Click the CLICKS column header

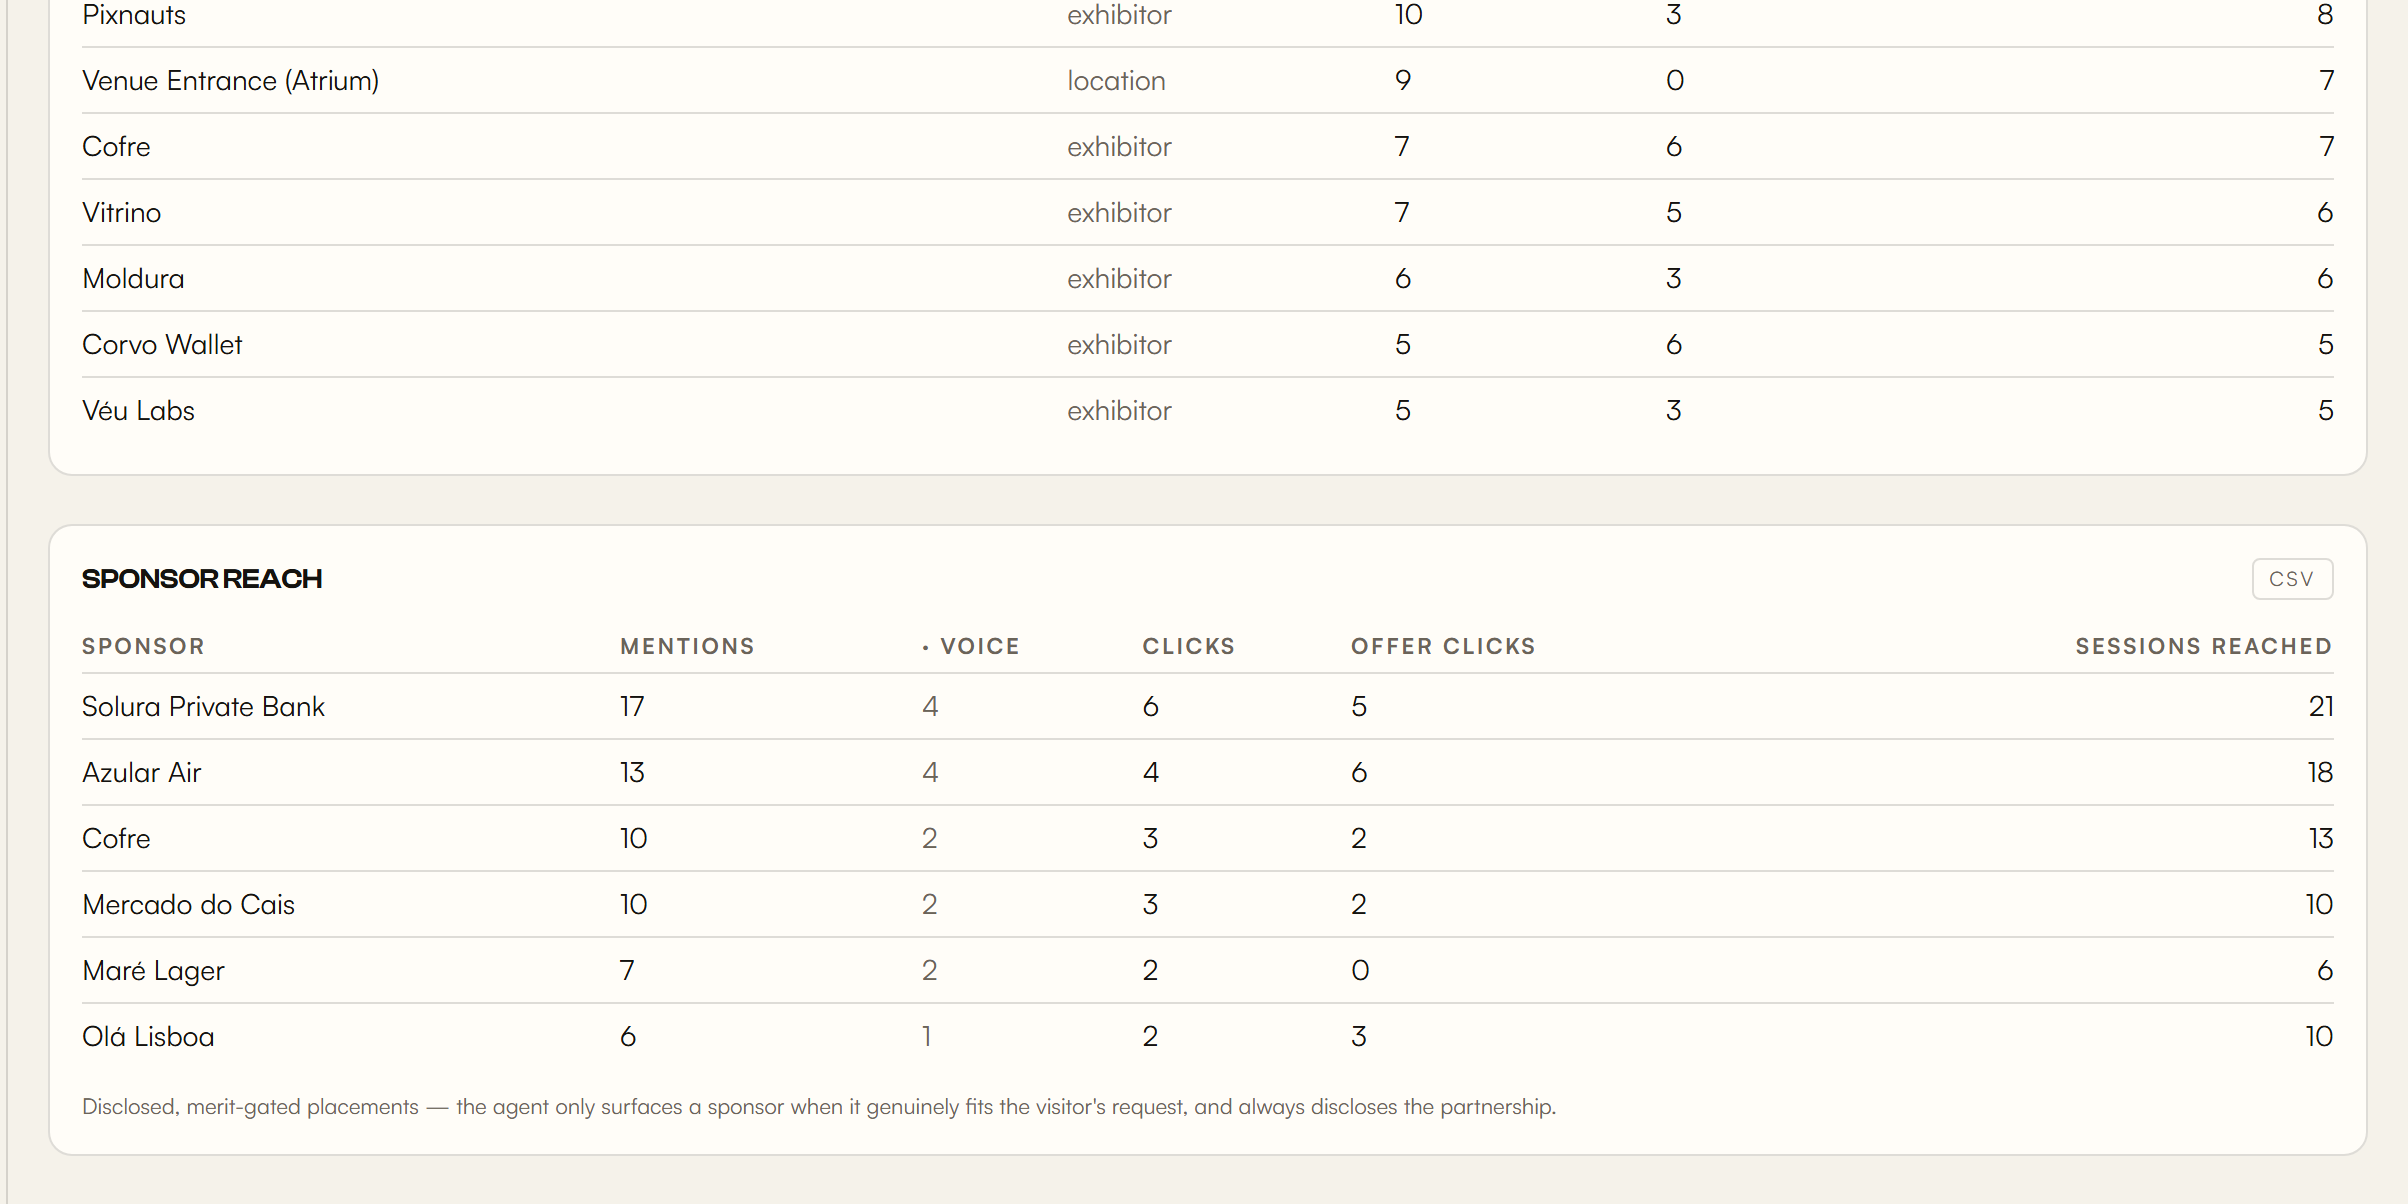tap(1189, 647)
